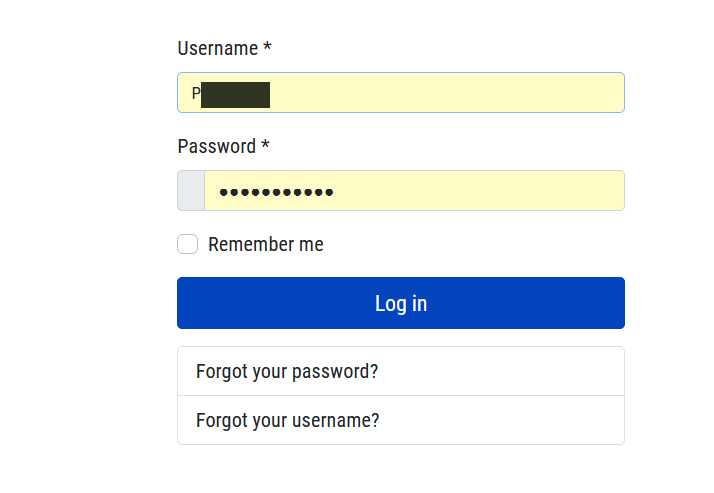Click the "Remember me" label text
Screen dimensions: 714x493
pyautogui.click(x=266, y=245)
